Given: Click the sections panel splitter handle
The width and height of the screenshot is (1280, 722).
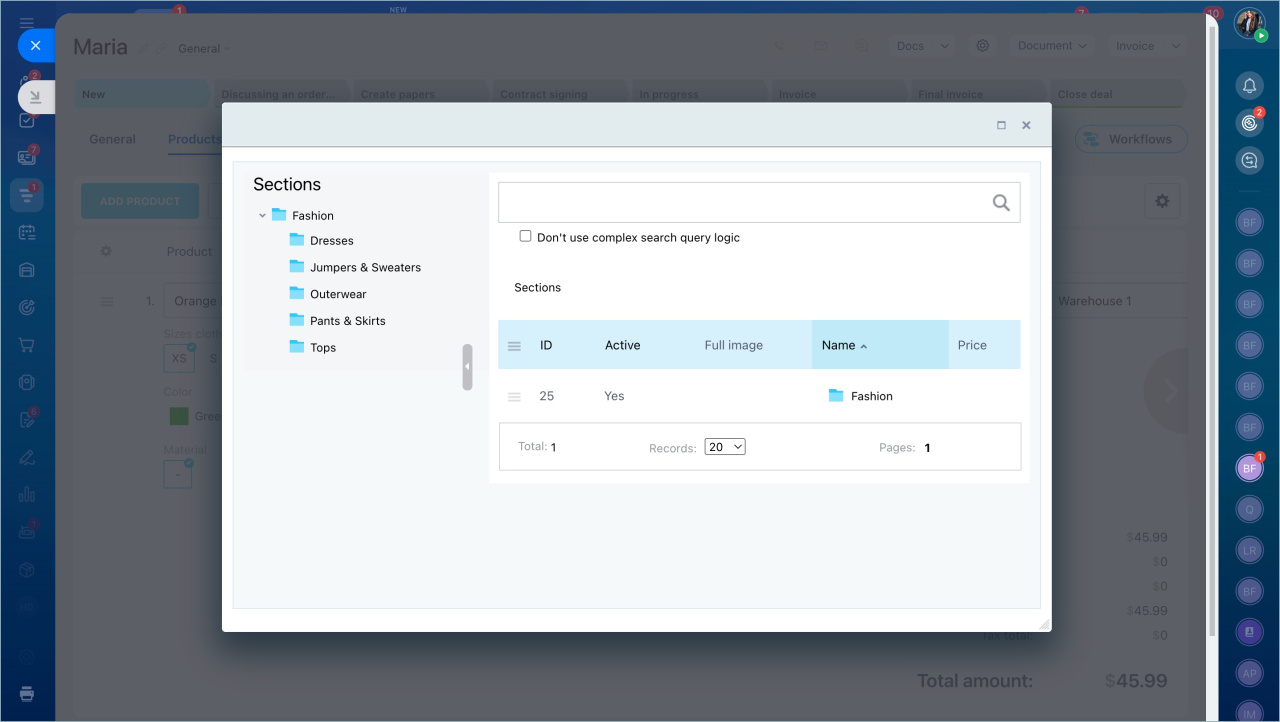Looking at the screenshot, I should tap(467, 367).
